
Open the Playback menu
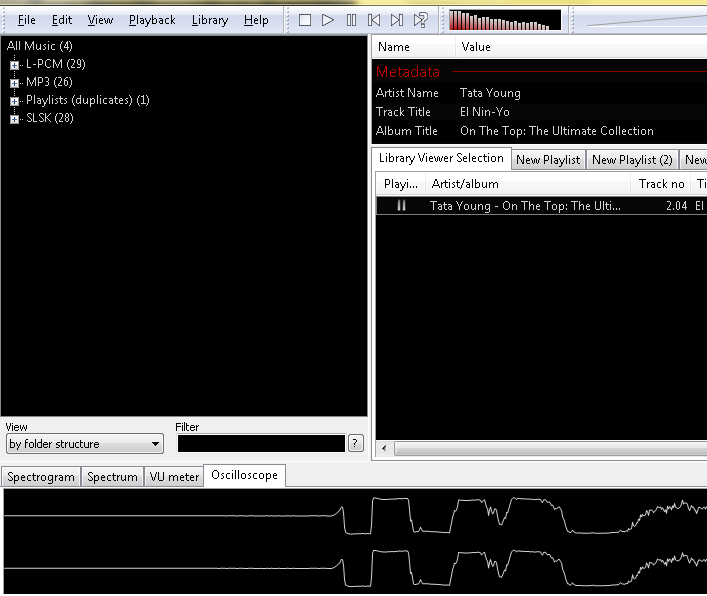point(152,20)
